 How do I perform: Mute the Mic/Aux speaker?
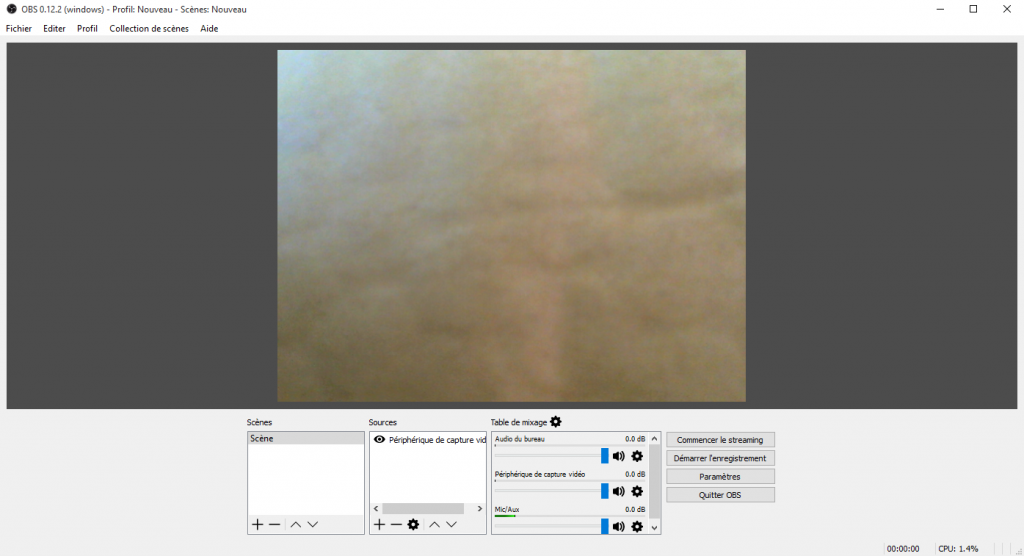click(x=619, y=526)
